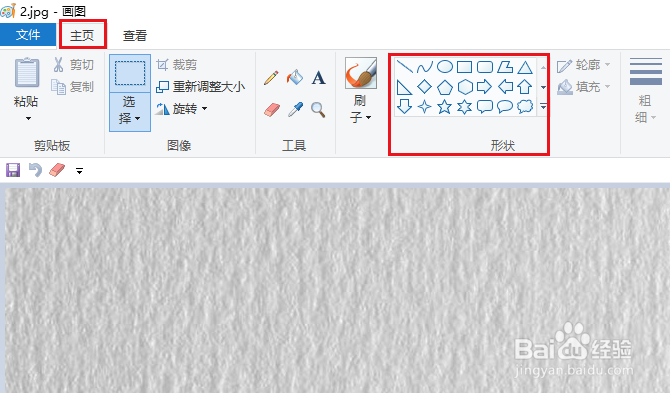670x393 pixels.
Task: Pick the Eraser tool in the 工具 group
Action: tap(272, 110)
